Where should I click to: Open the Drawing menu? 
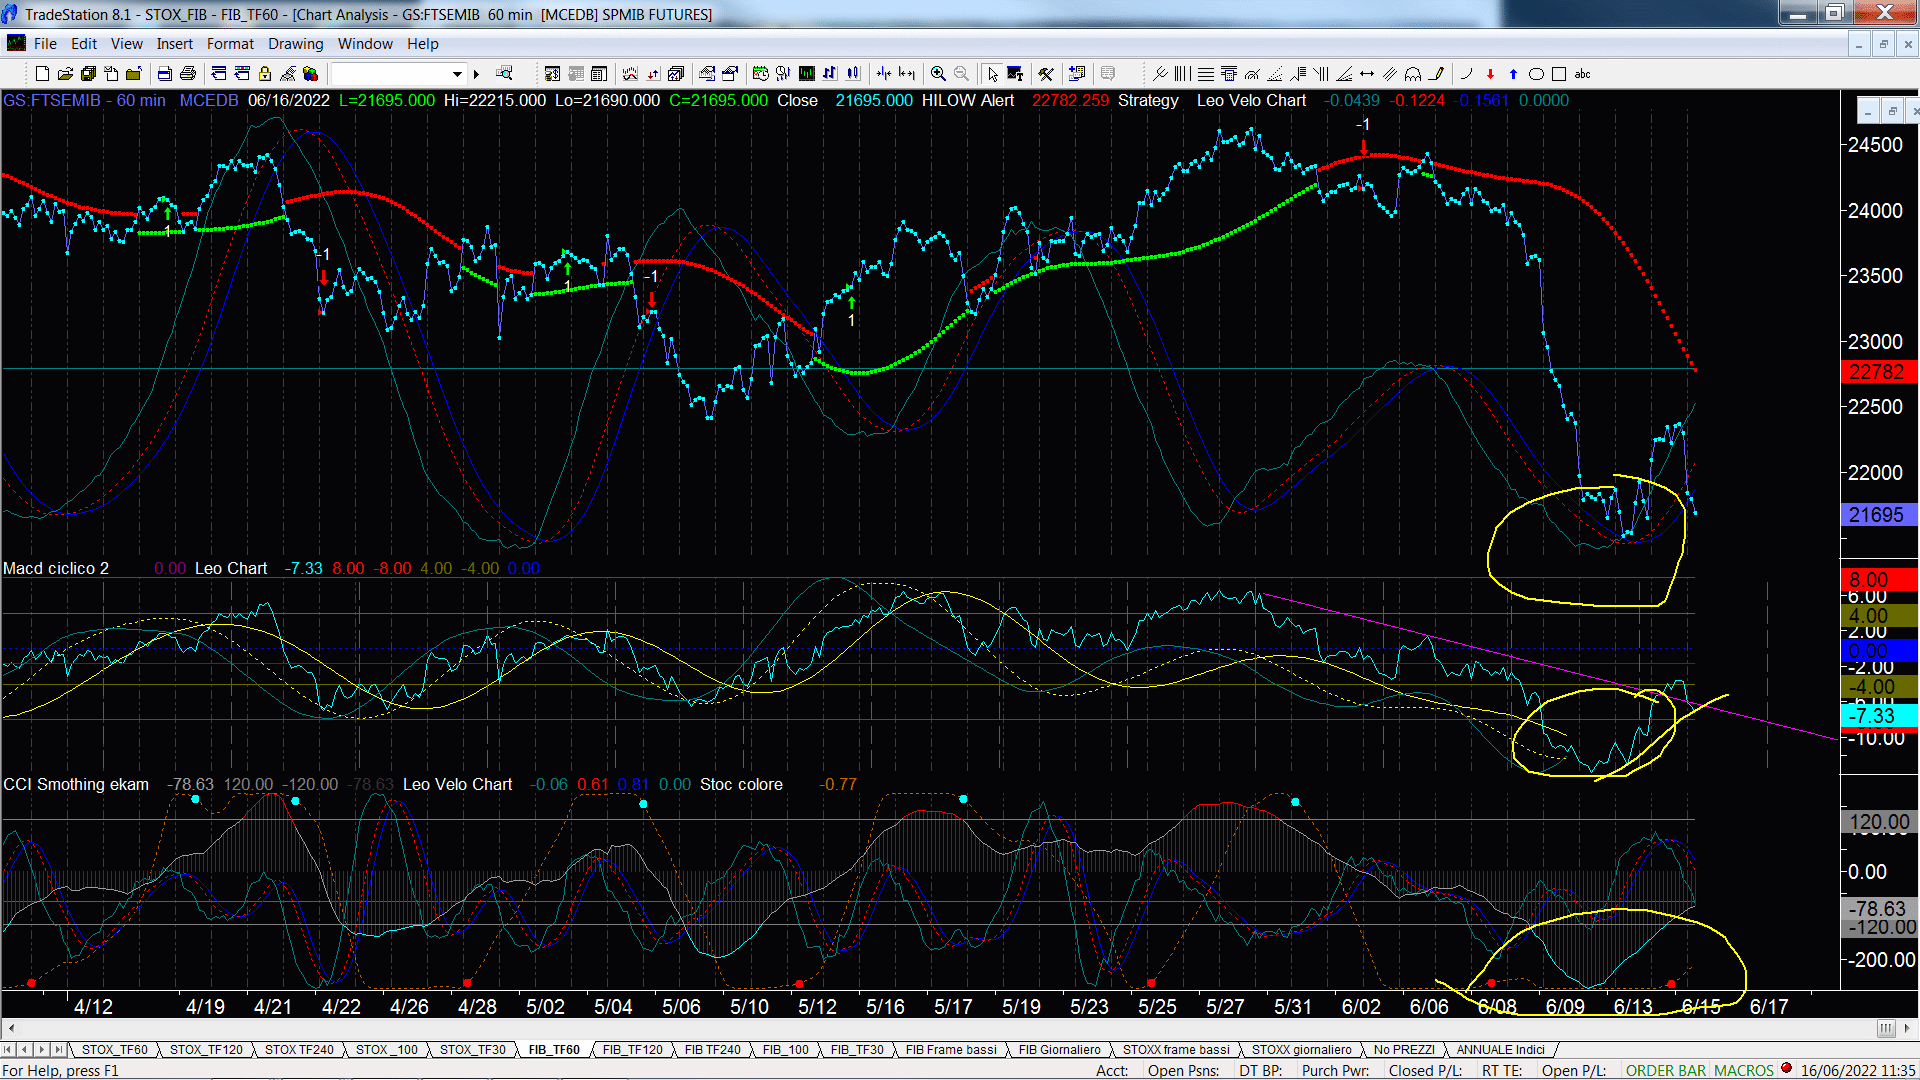pos(295,44)
